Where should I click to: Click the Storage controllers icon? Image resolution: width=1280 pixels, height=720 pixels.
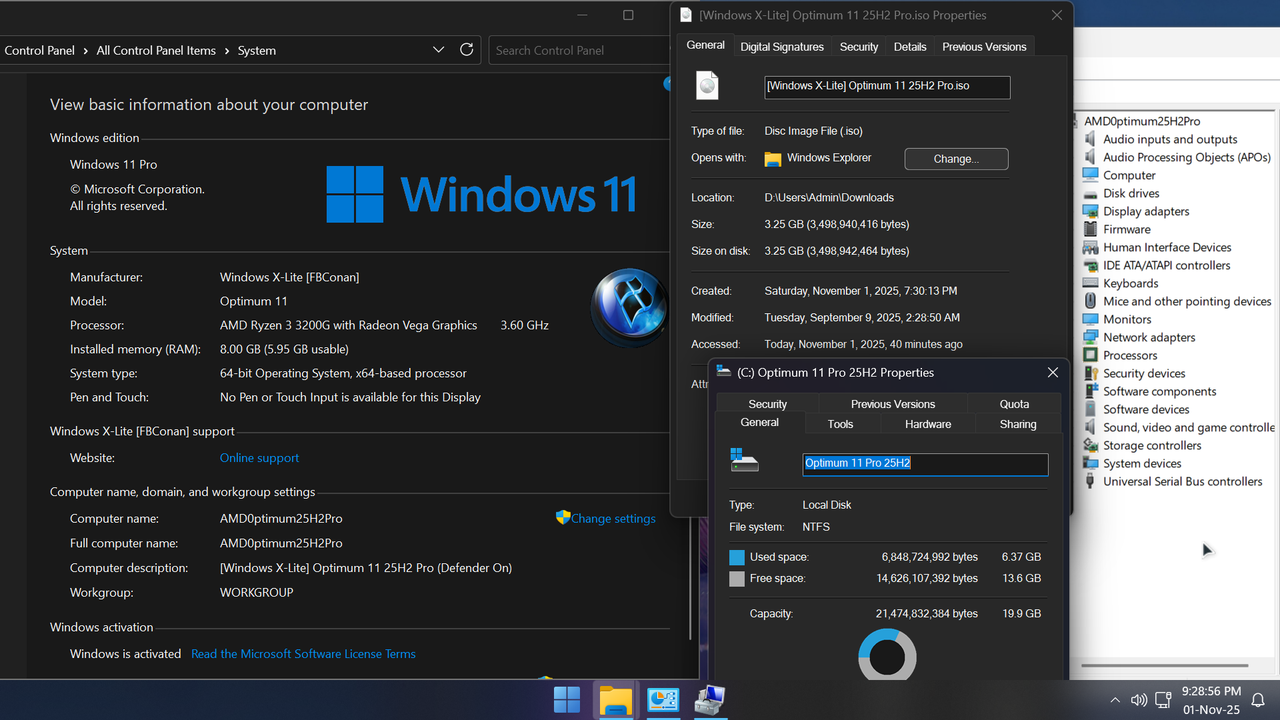[1090, 445]
